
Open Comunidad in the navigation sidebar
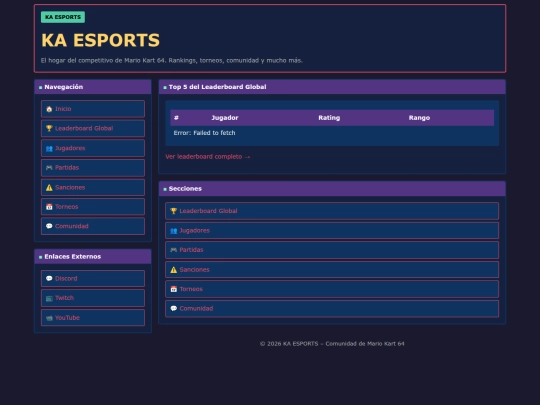93,226
